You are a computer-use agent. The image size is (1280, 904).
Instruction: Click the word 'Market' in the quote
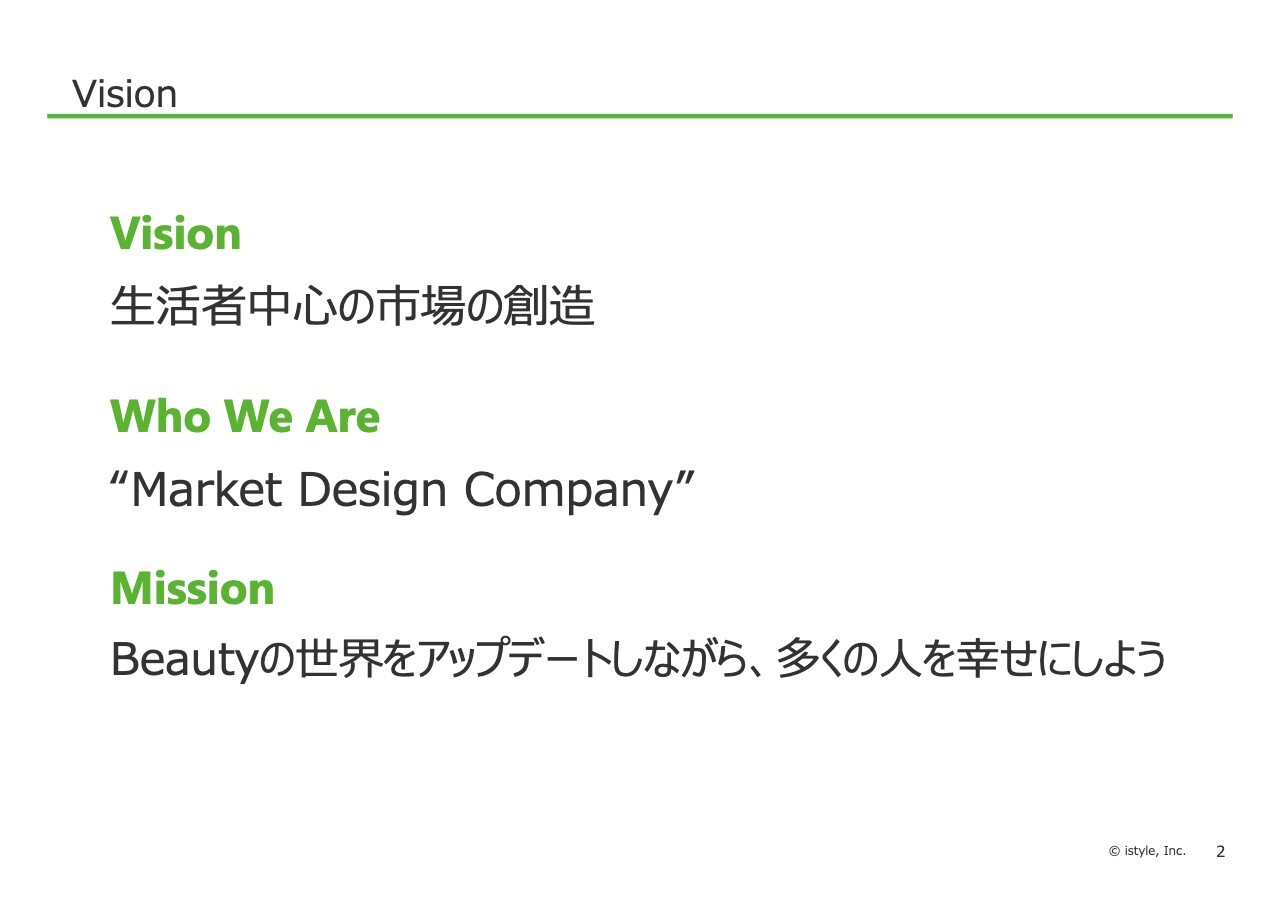(x=207, y=489)
